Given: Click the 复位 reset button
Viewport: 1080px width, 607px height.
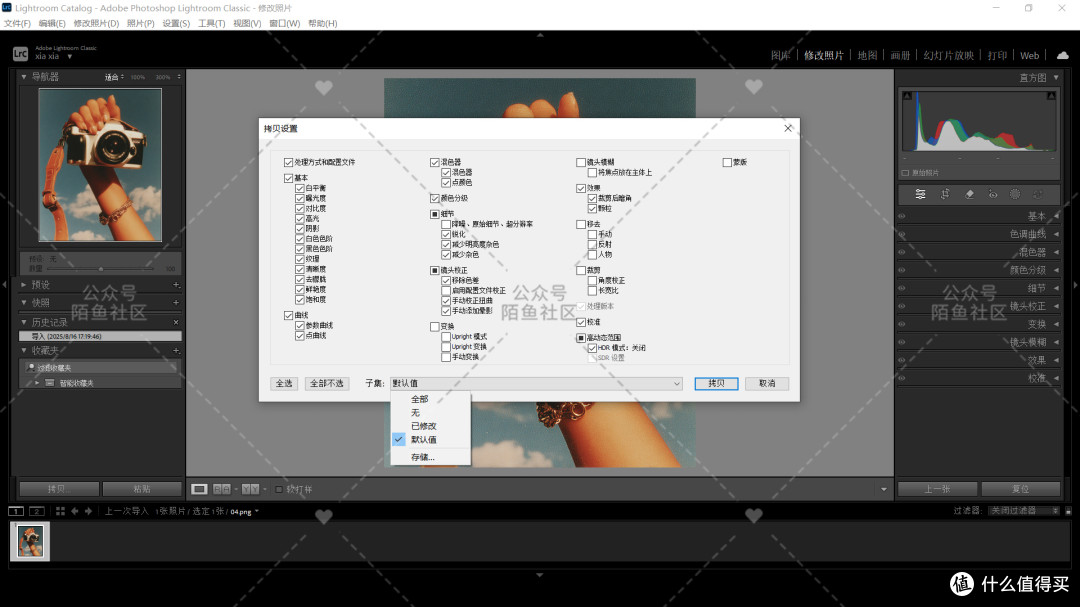Looking at the screenshot, I should 1021,488.
